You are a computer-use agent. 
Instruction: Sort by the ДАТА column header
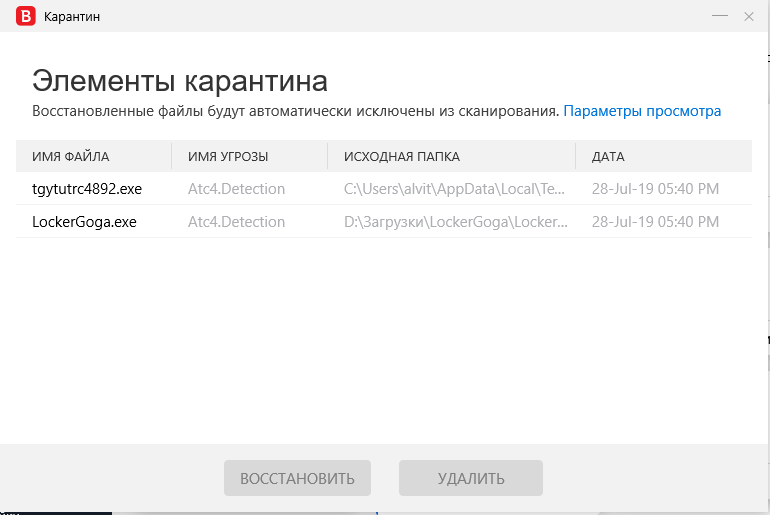click(x=608, y=156)
